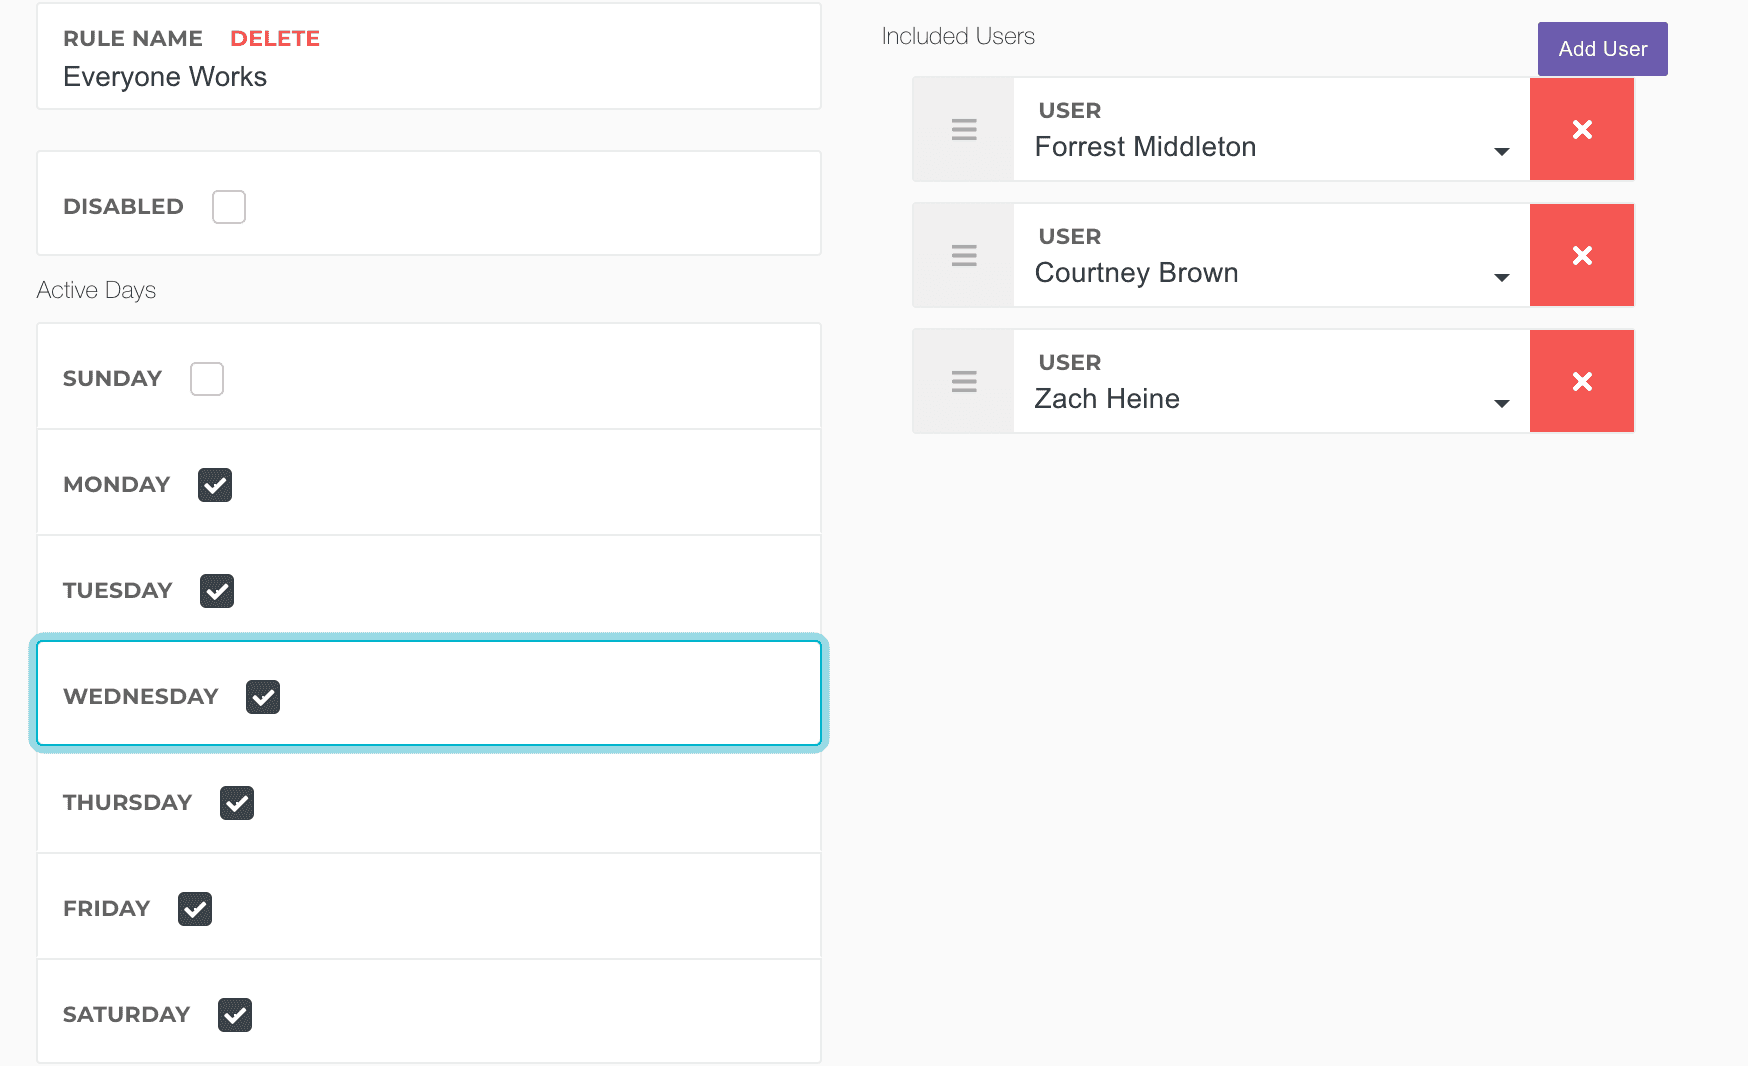Enable Sunday as active day
The image size is (1748, 1066).
coord(207,379)
